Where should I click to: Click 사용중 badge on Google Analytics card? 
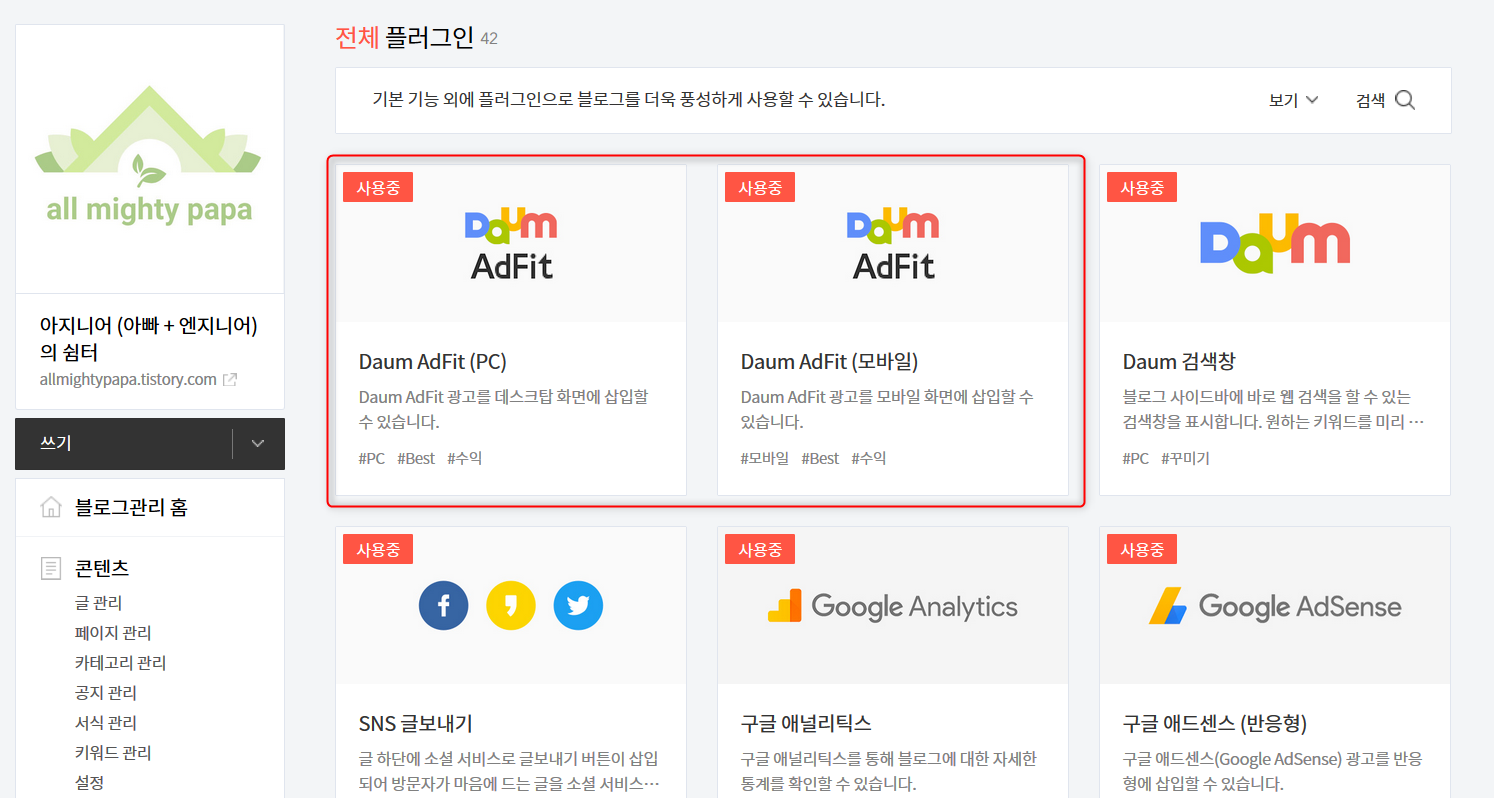pos(760,549)
